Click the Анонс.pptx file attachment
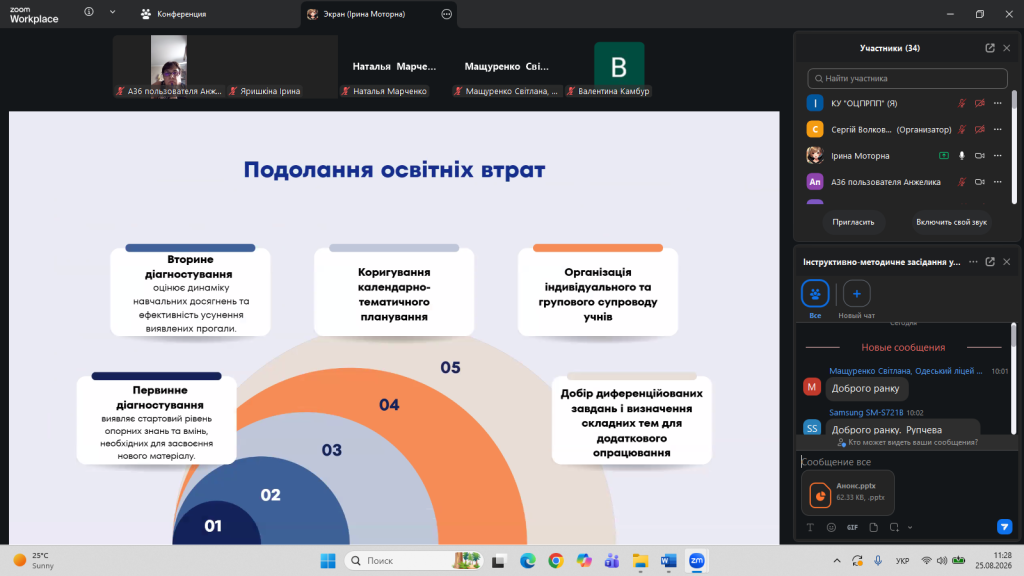Image resolution: width=1024 pixels, height=576 pixels. pyautogui.click(x=848, y=493)
